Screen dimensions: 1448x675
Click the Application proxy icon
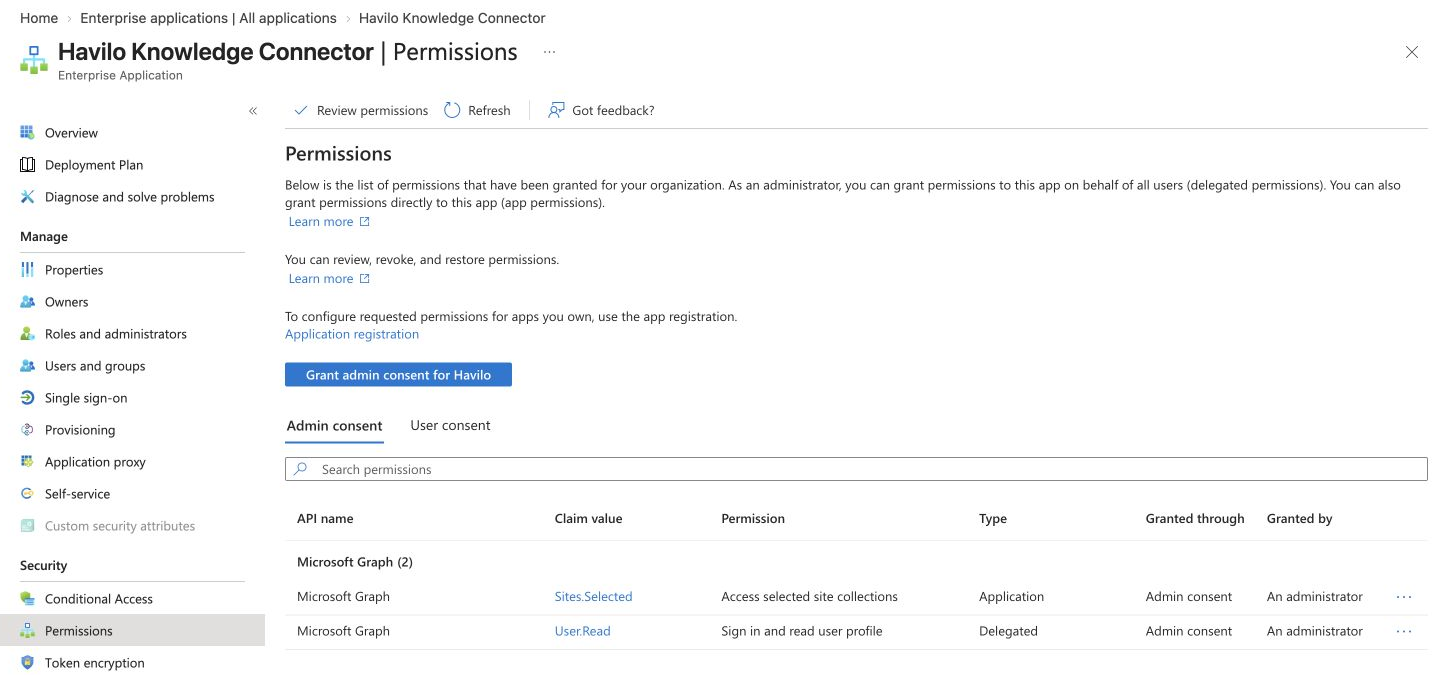[28, 462]
